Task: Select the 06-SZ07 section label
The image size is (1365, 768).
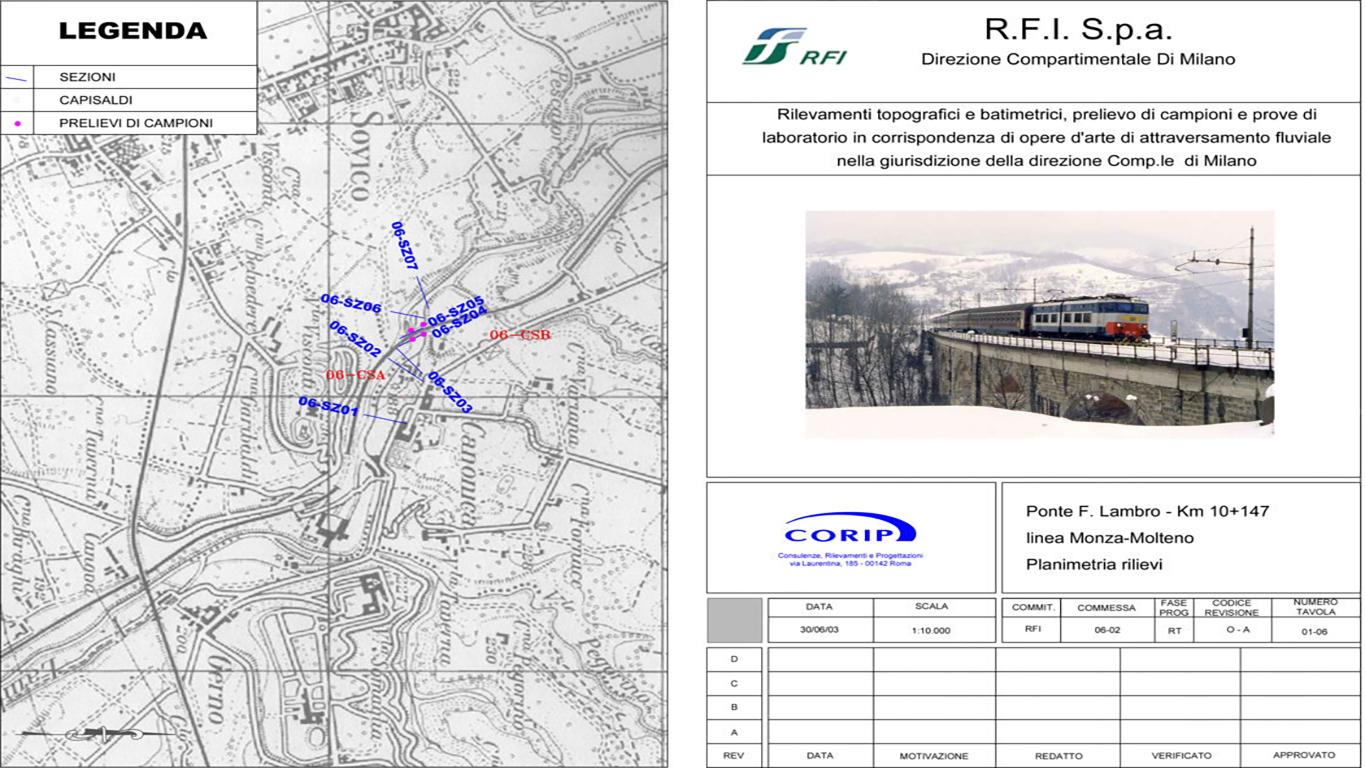Action: pyautogui.click(x=405, y=247)
